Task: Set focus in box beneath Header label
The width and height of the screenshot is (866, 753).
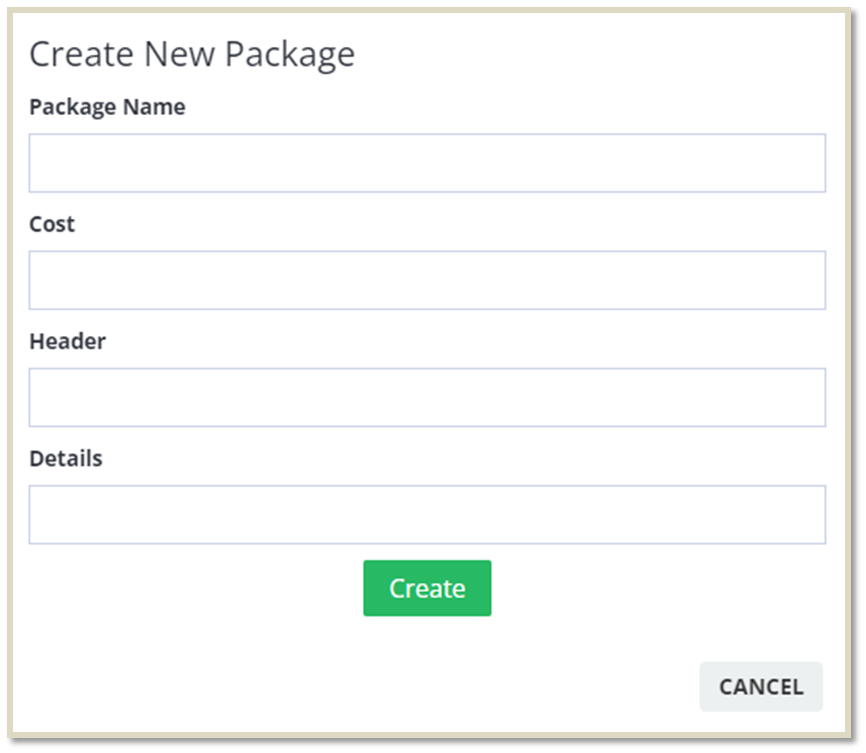Action: pyautogui.click(x=427, y=397)
